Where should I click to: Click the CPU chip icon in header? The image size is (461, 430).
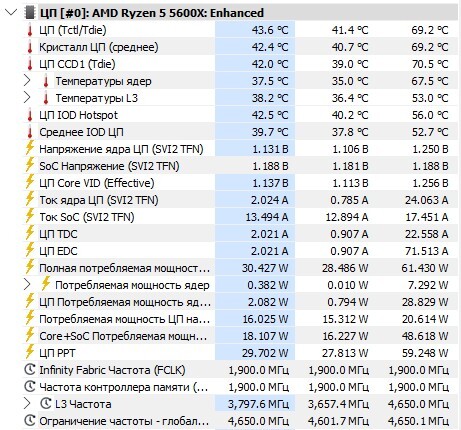tap(30, 13)
